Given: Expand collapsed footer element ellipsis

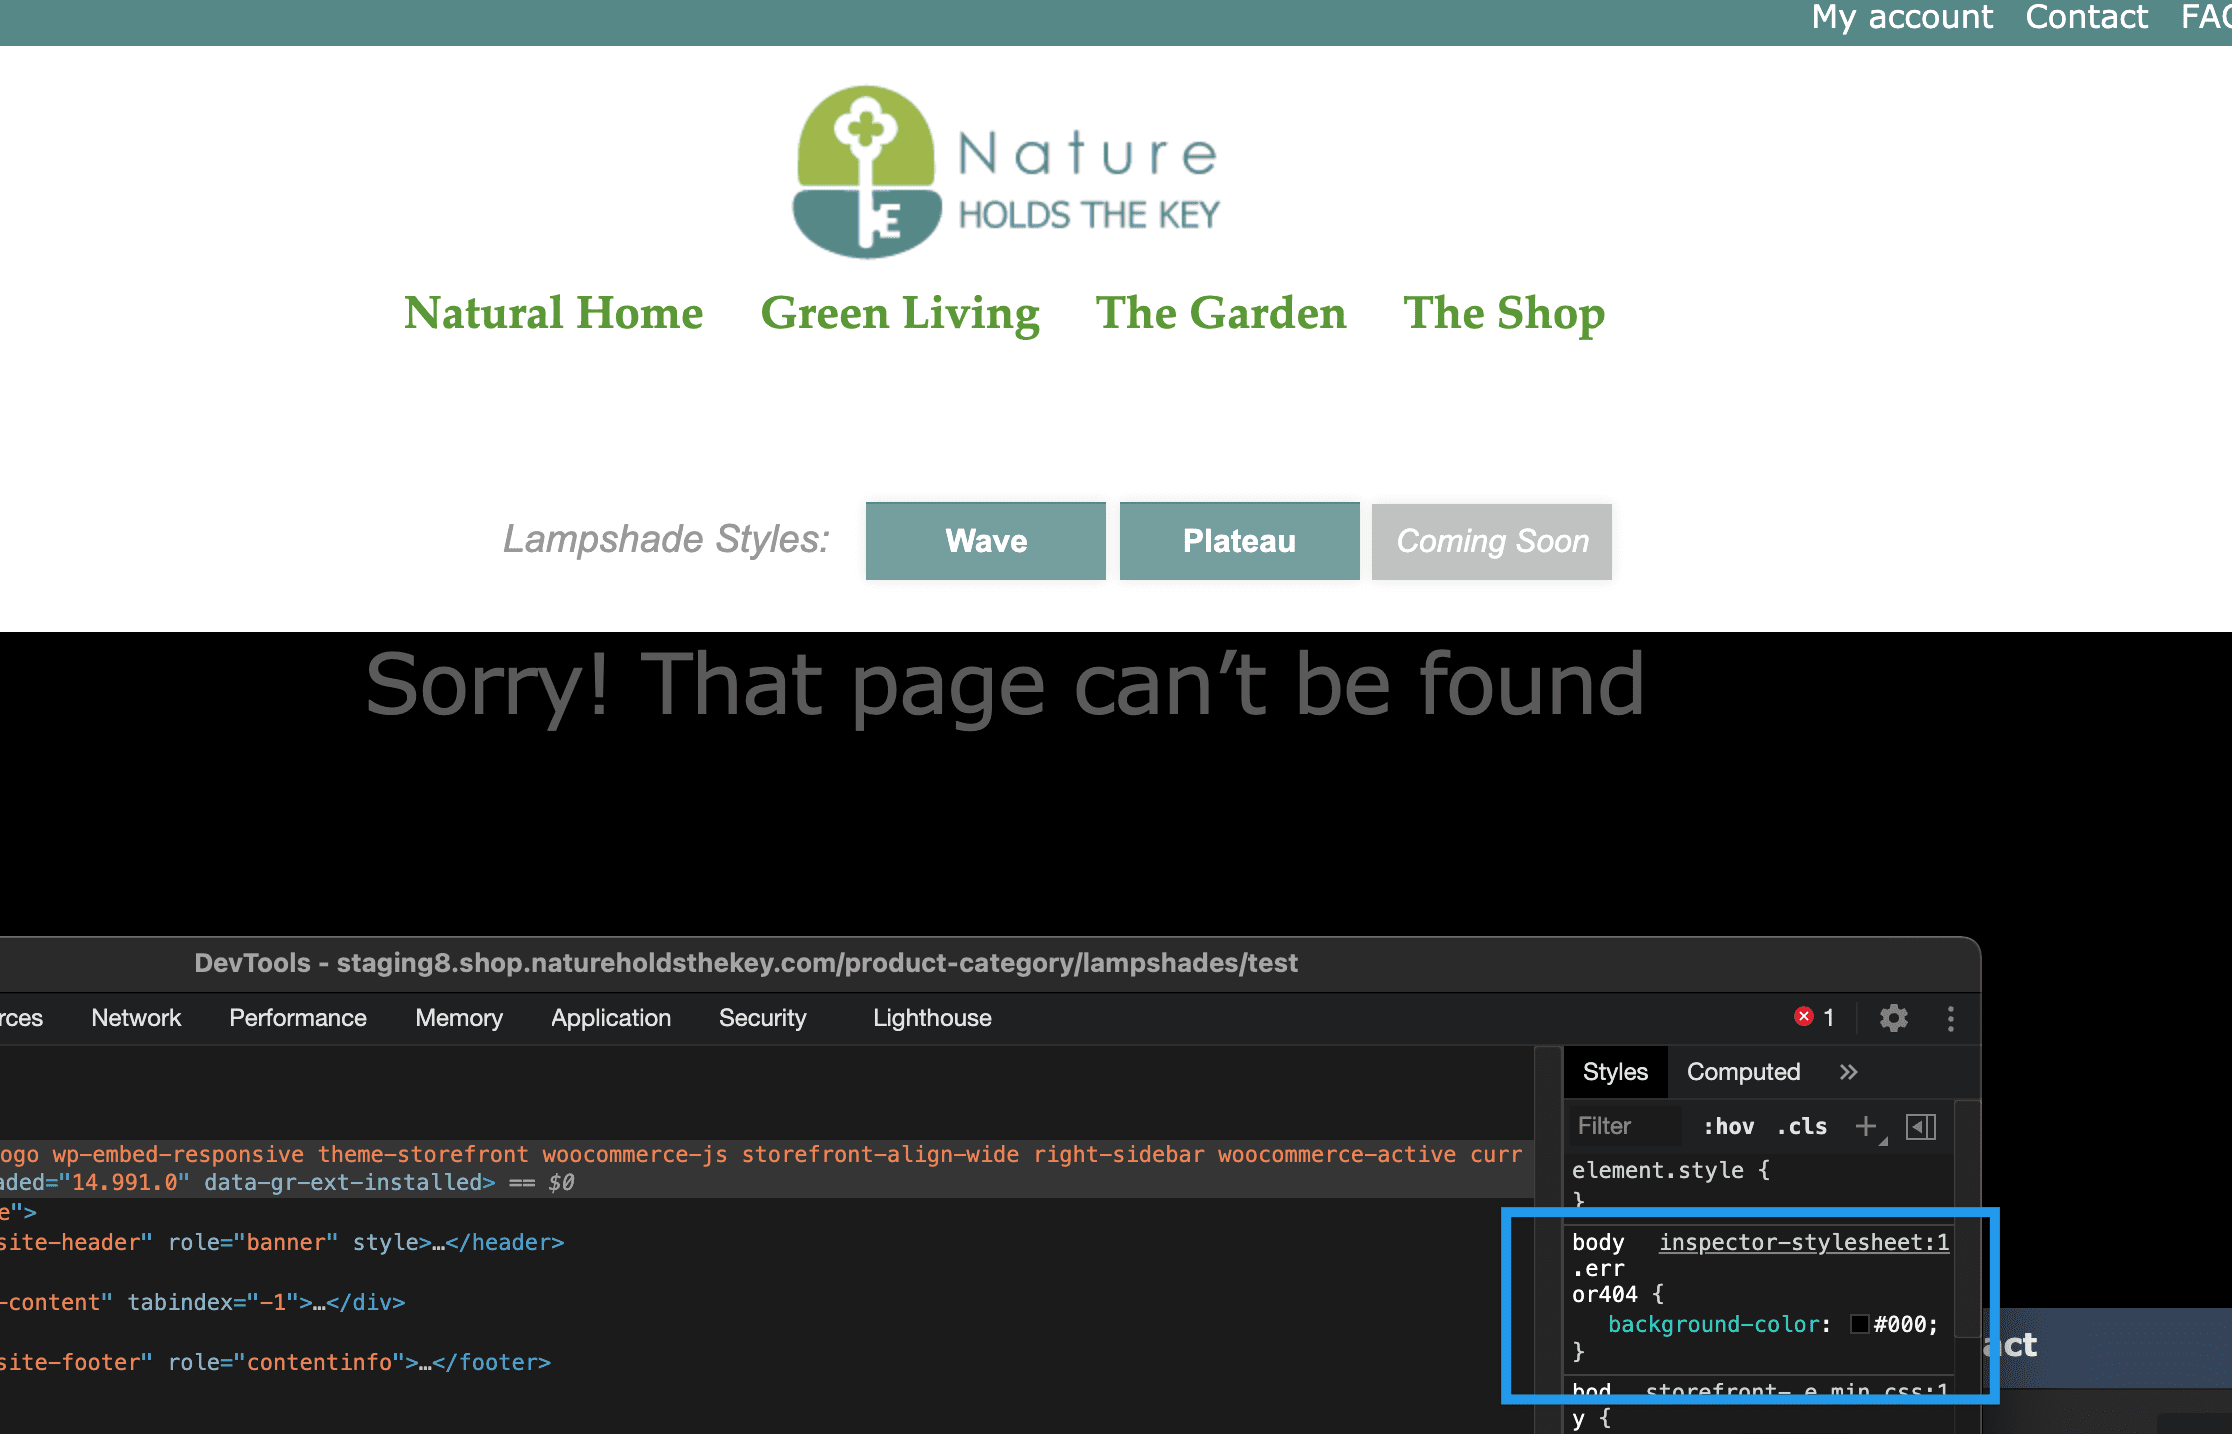Looking at the screenshot, I should [x=425, y=1363].
